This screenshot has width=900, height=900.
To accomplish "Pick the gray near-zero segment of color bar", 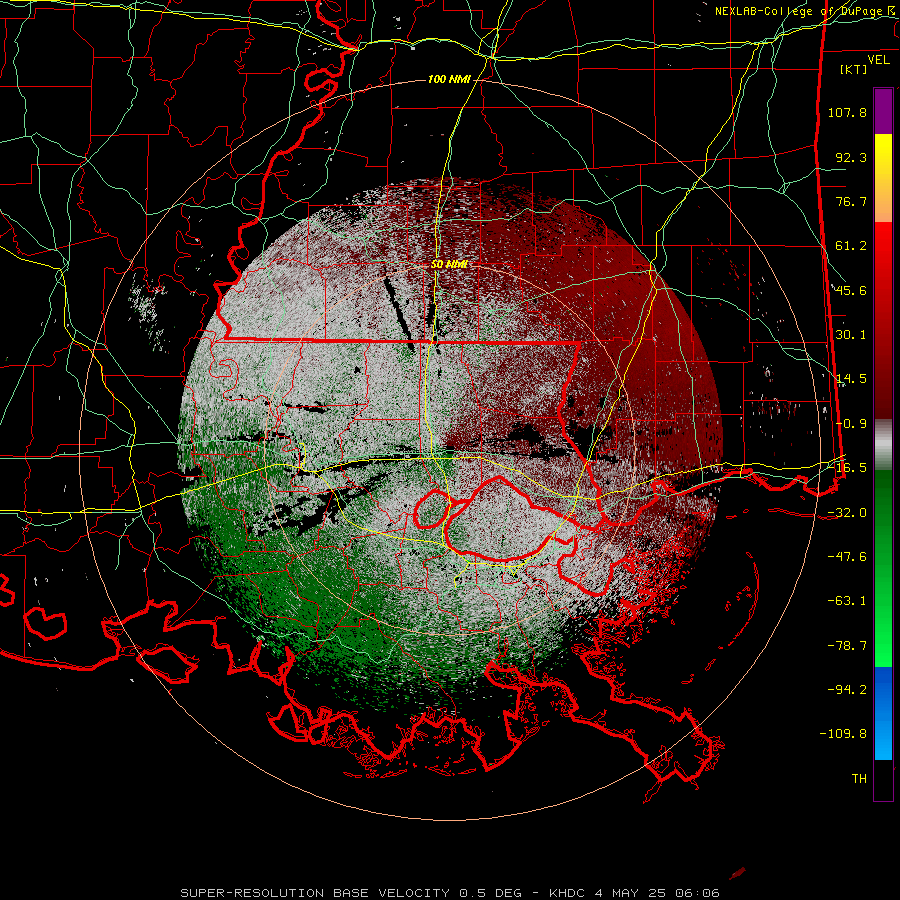I will point(883,445).
